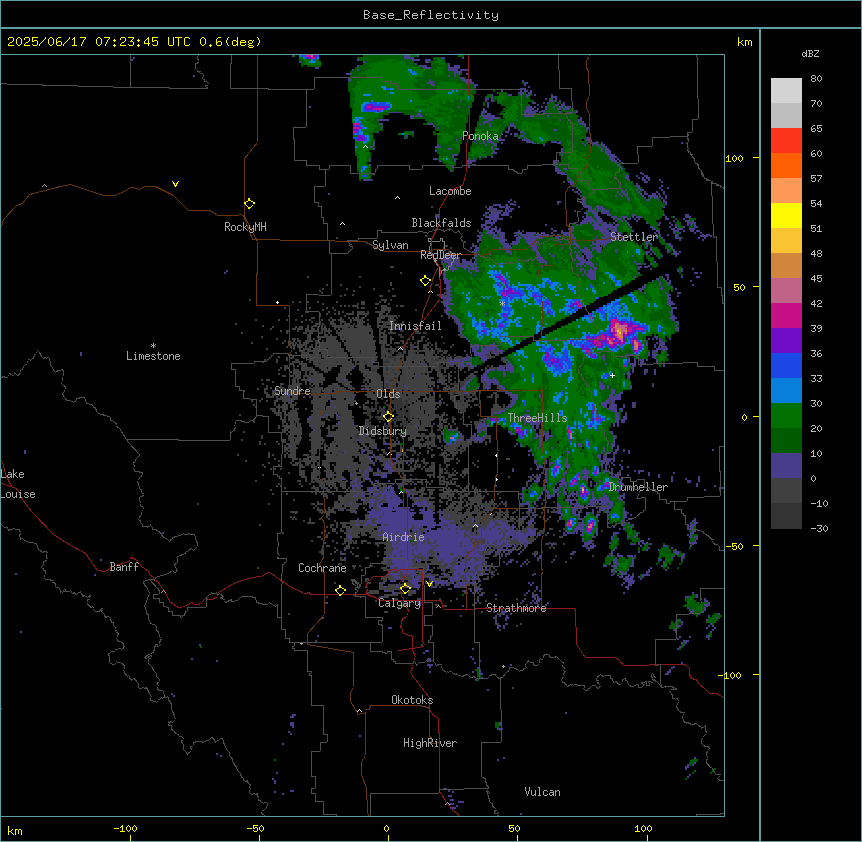
Task: Click the yellow V marker east of Calgary diamond
Action: coord(429,584)
